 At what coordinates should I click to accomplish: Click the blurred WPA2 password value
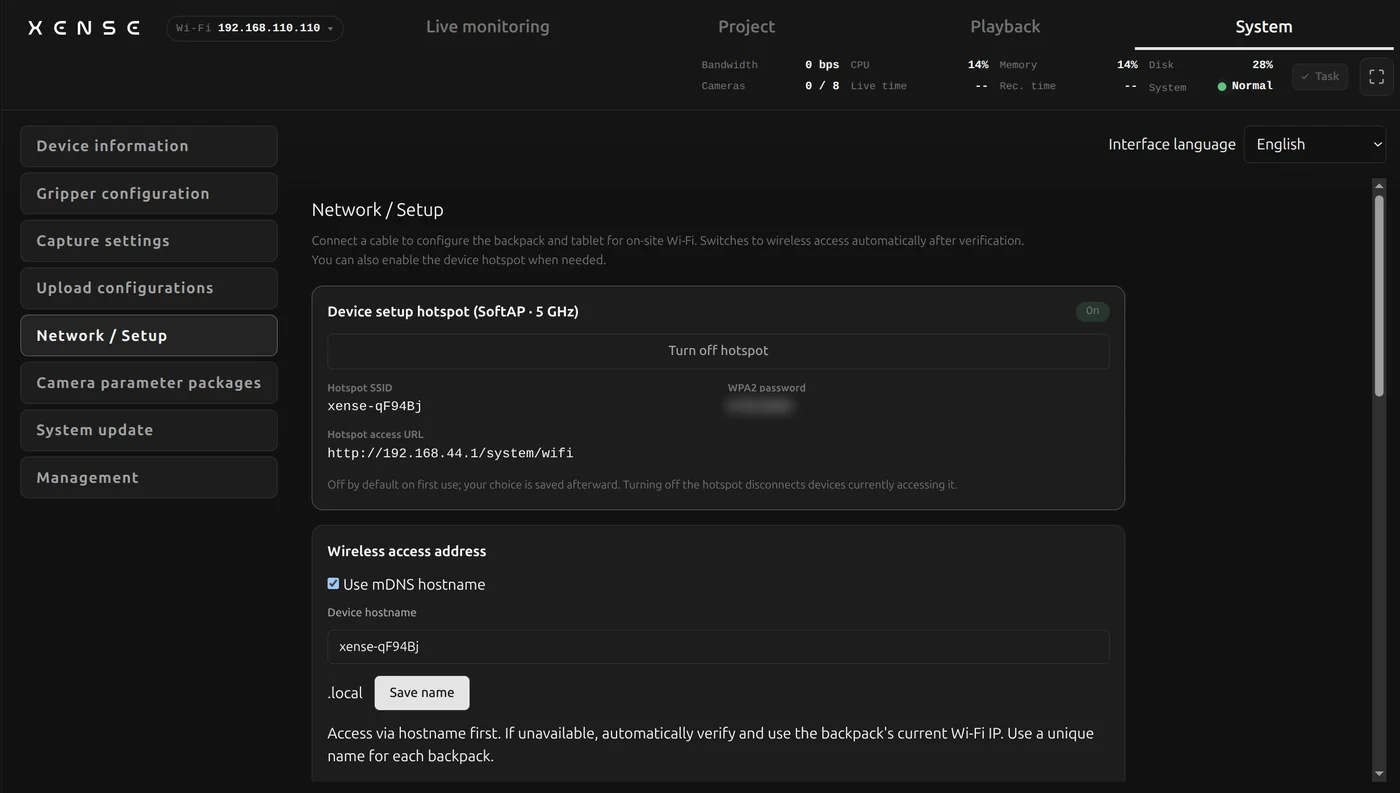click(x=760, y=406)
